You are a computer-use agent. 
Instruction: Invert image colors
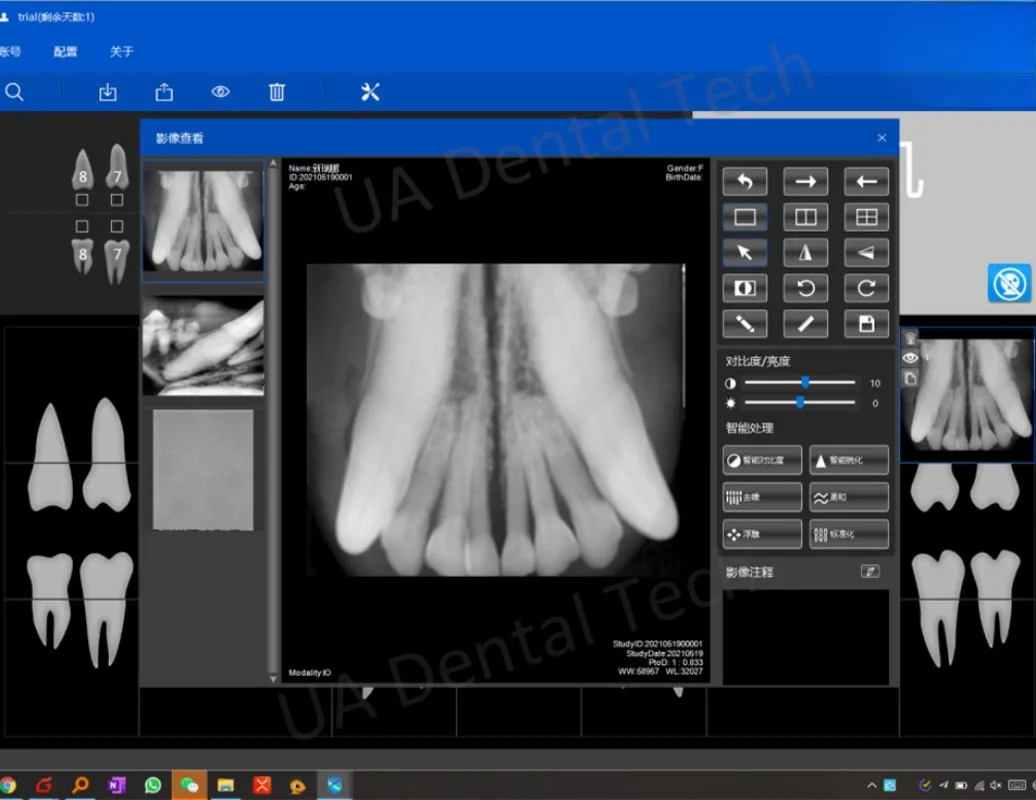745,289
